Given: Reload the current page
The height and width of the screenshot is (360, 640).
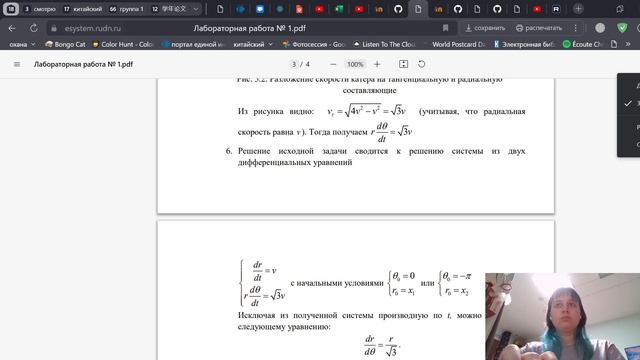Looking at the screenshot, I should click(34, 28).
